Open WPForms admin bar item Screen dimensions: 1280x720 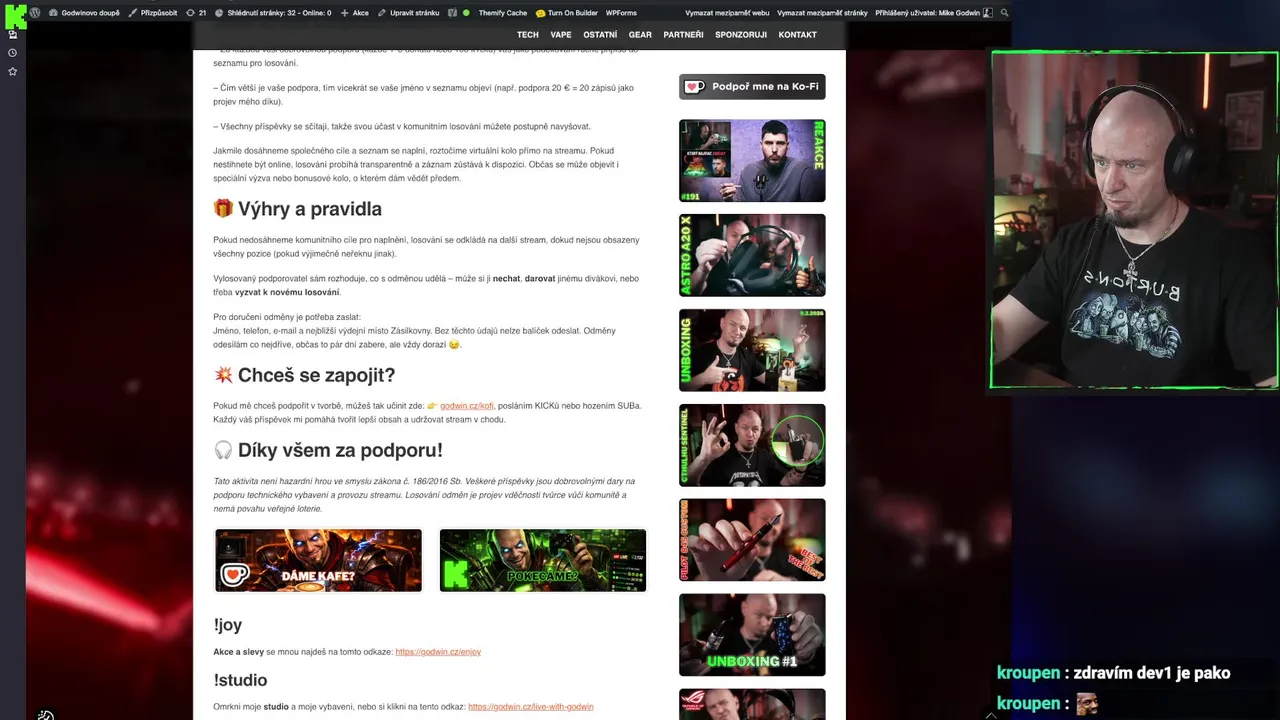[x=621, y=13]
